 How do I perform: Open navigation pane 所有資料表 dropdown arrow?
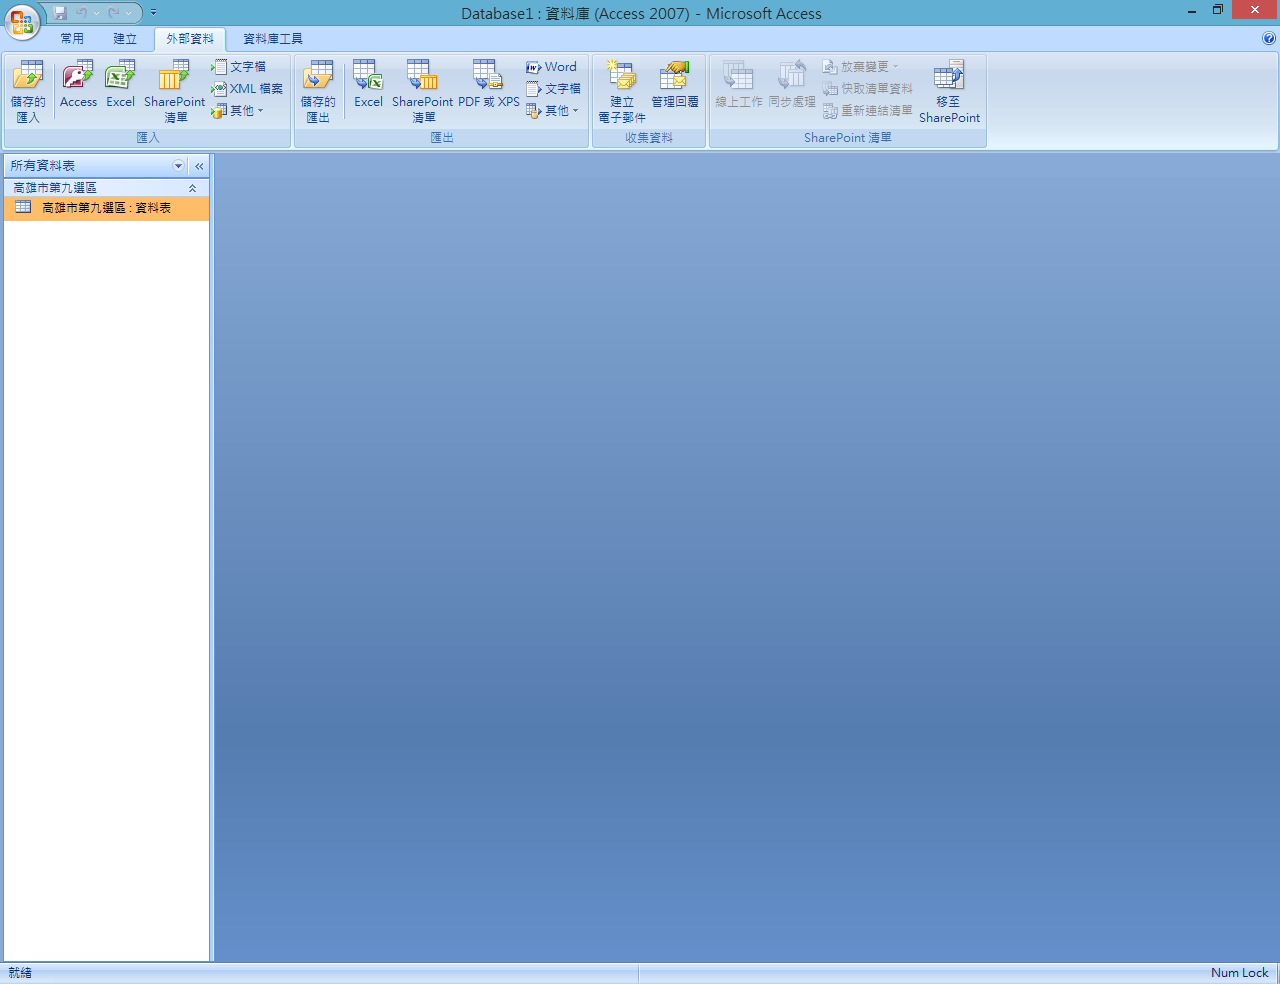pos(179,166)
